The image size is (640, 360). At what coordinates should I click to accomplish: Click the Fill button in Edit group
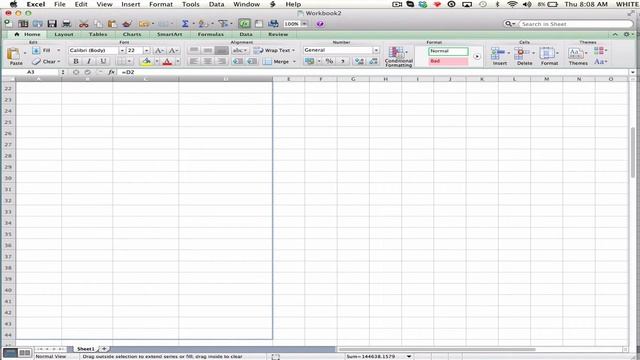pyautogui.click(x=41, y=50)
